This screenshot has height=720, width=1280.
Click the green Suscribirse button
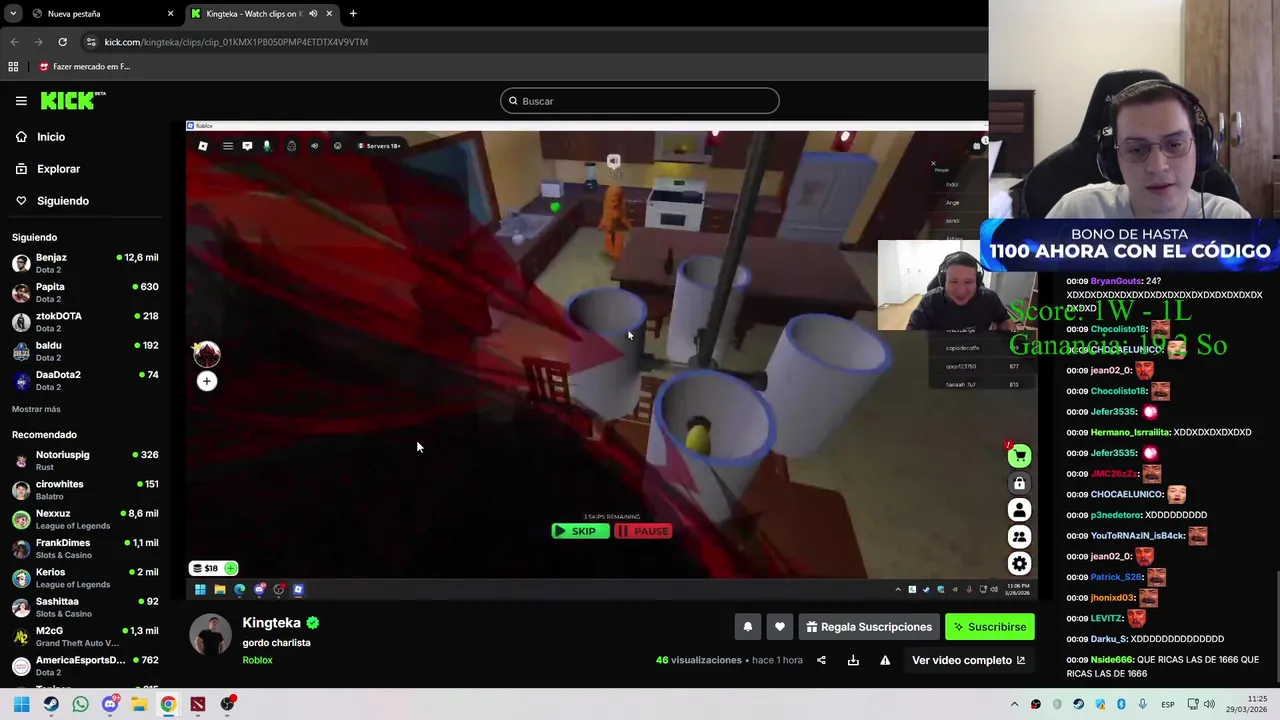(x=990, y=627)
